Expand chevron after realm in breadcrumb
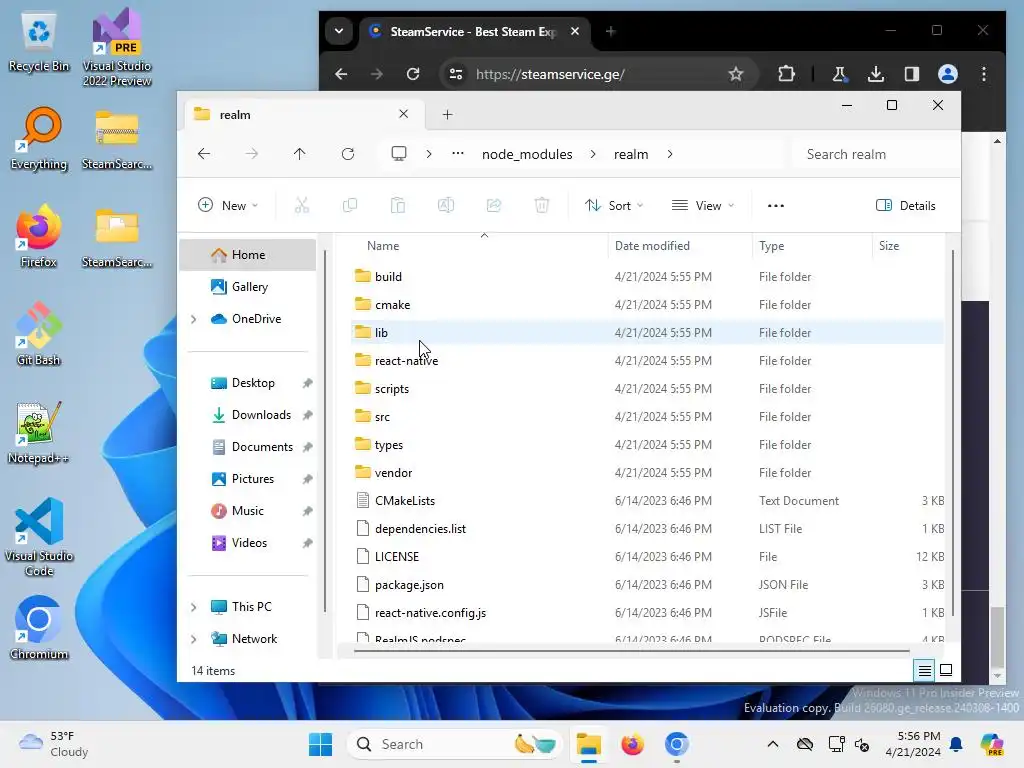This screenshot has width=1024, height=768. pos(670,154)
